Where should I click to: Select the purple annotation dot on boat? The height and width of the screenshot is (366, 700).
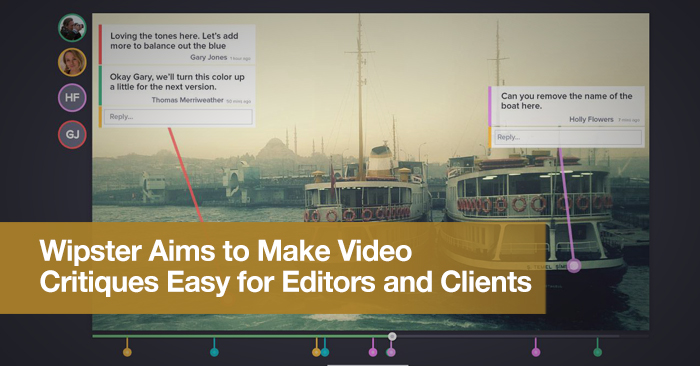[x=574, y=266]
